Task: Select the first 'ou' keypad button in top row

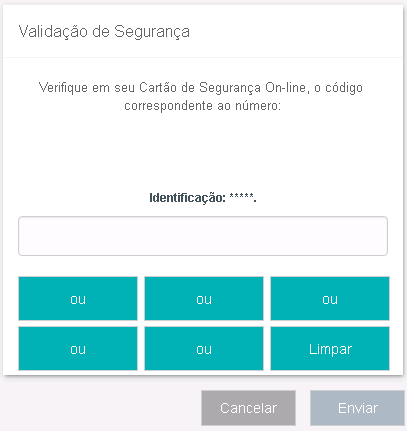Action: pos(78,298)
